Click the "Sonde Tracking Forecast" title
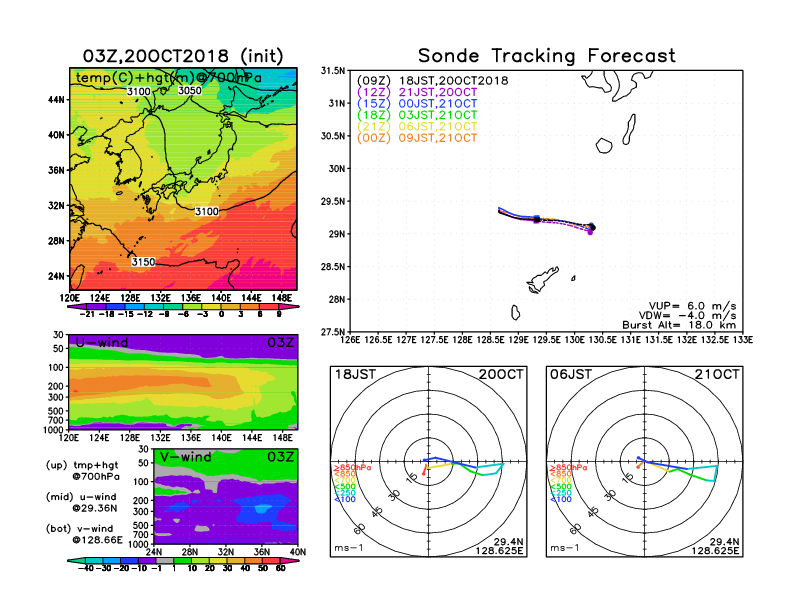The height and width of the screenshot is (612, 792). pyautogui.click(x=546, y=56)
